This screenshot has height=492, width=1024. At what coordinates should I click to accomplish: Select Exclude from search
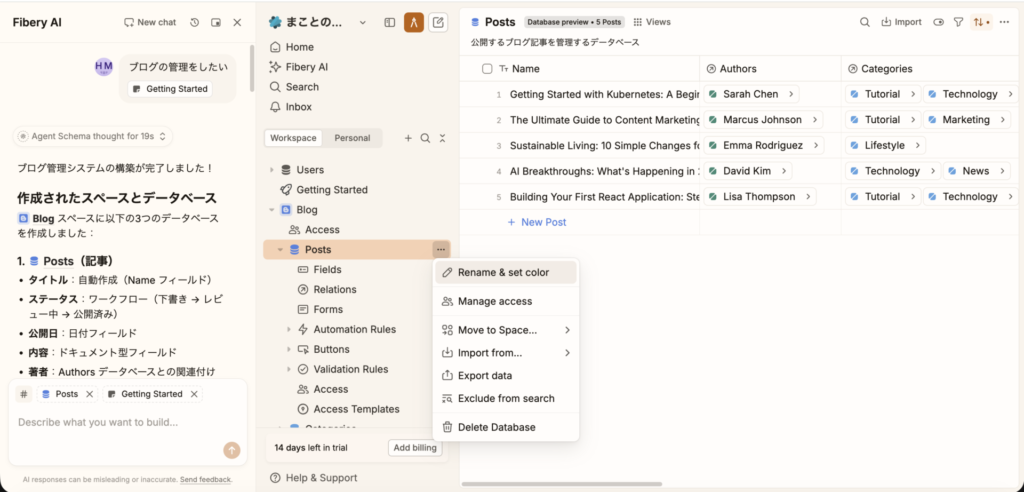click(x=506, y=398)
